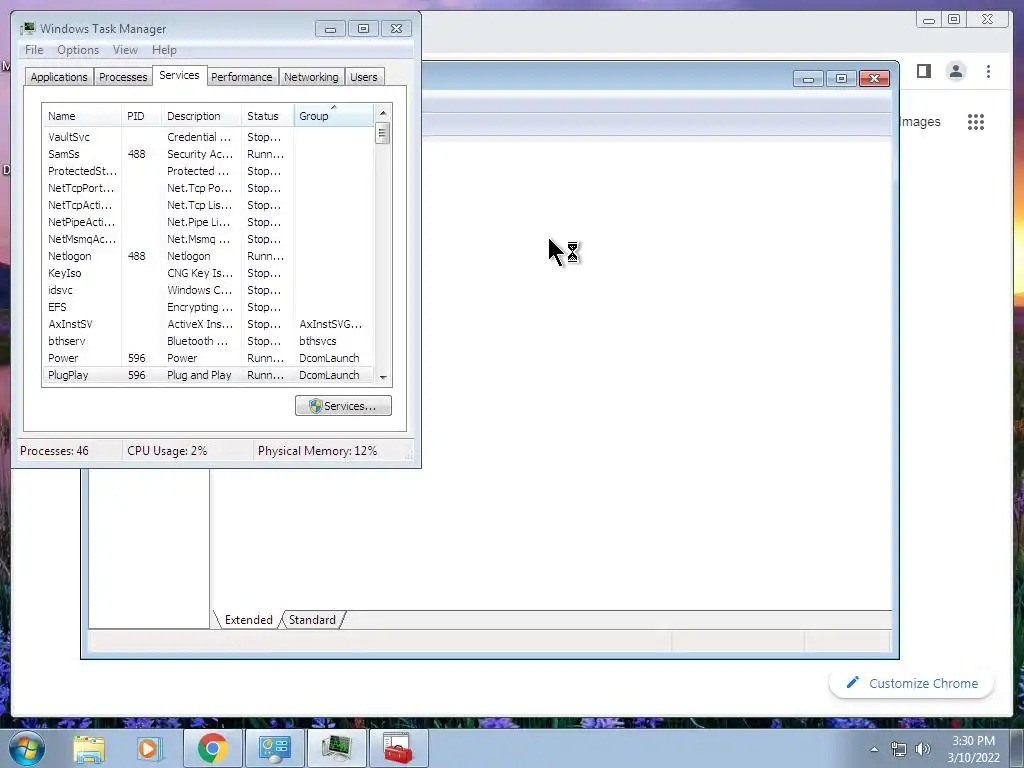Click the volume speaker tray icon
Screen dimensions: 1024x768
923,749
